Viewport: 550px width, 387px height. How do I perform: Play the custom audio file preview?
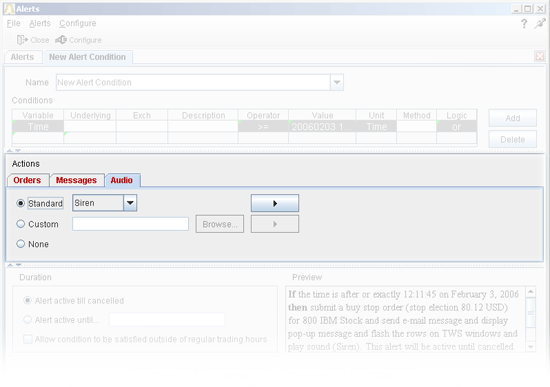[275, 224]
